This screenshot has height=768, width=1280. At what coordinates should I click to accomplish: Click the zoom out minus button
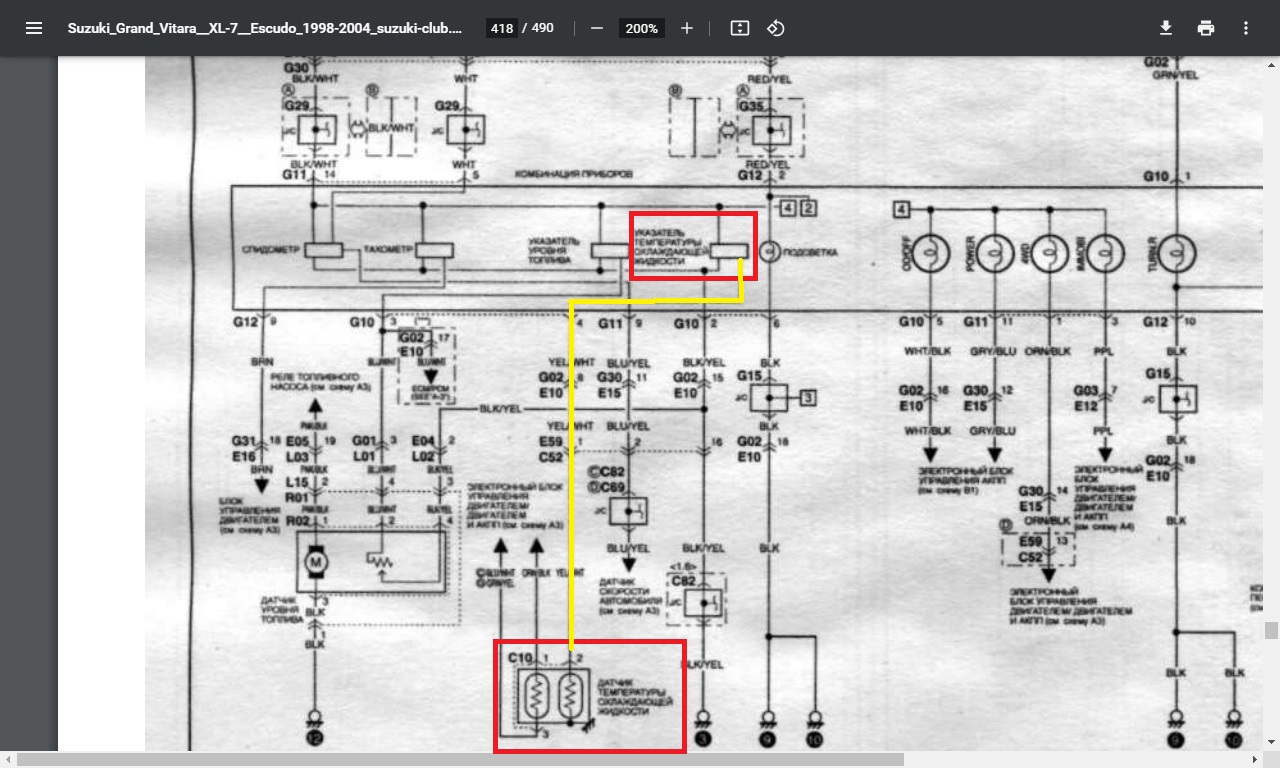click(x=597, y=28)
